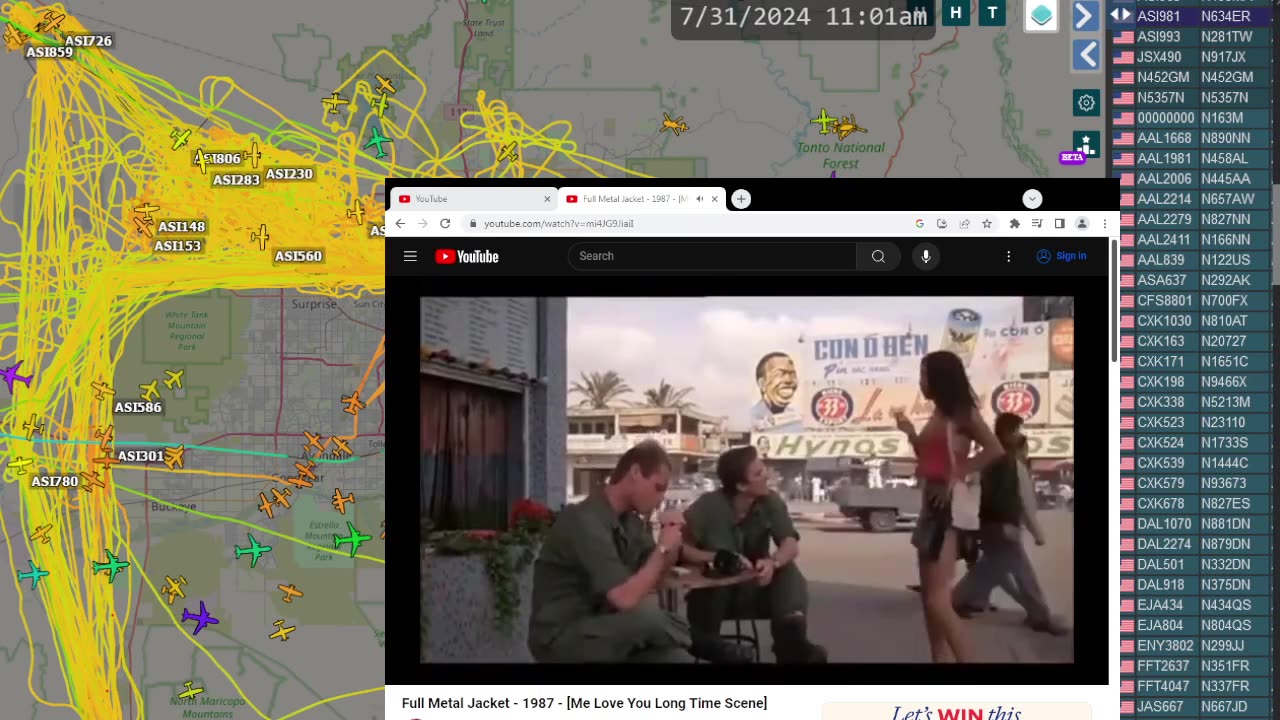The width and height of the screenshot is (1280, 720).
Task: Open the browser extensions puzzle icon
Action: (x=1015, y=224)
